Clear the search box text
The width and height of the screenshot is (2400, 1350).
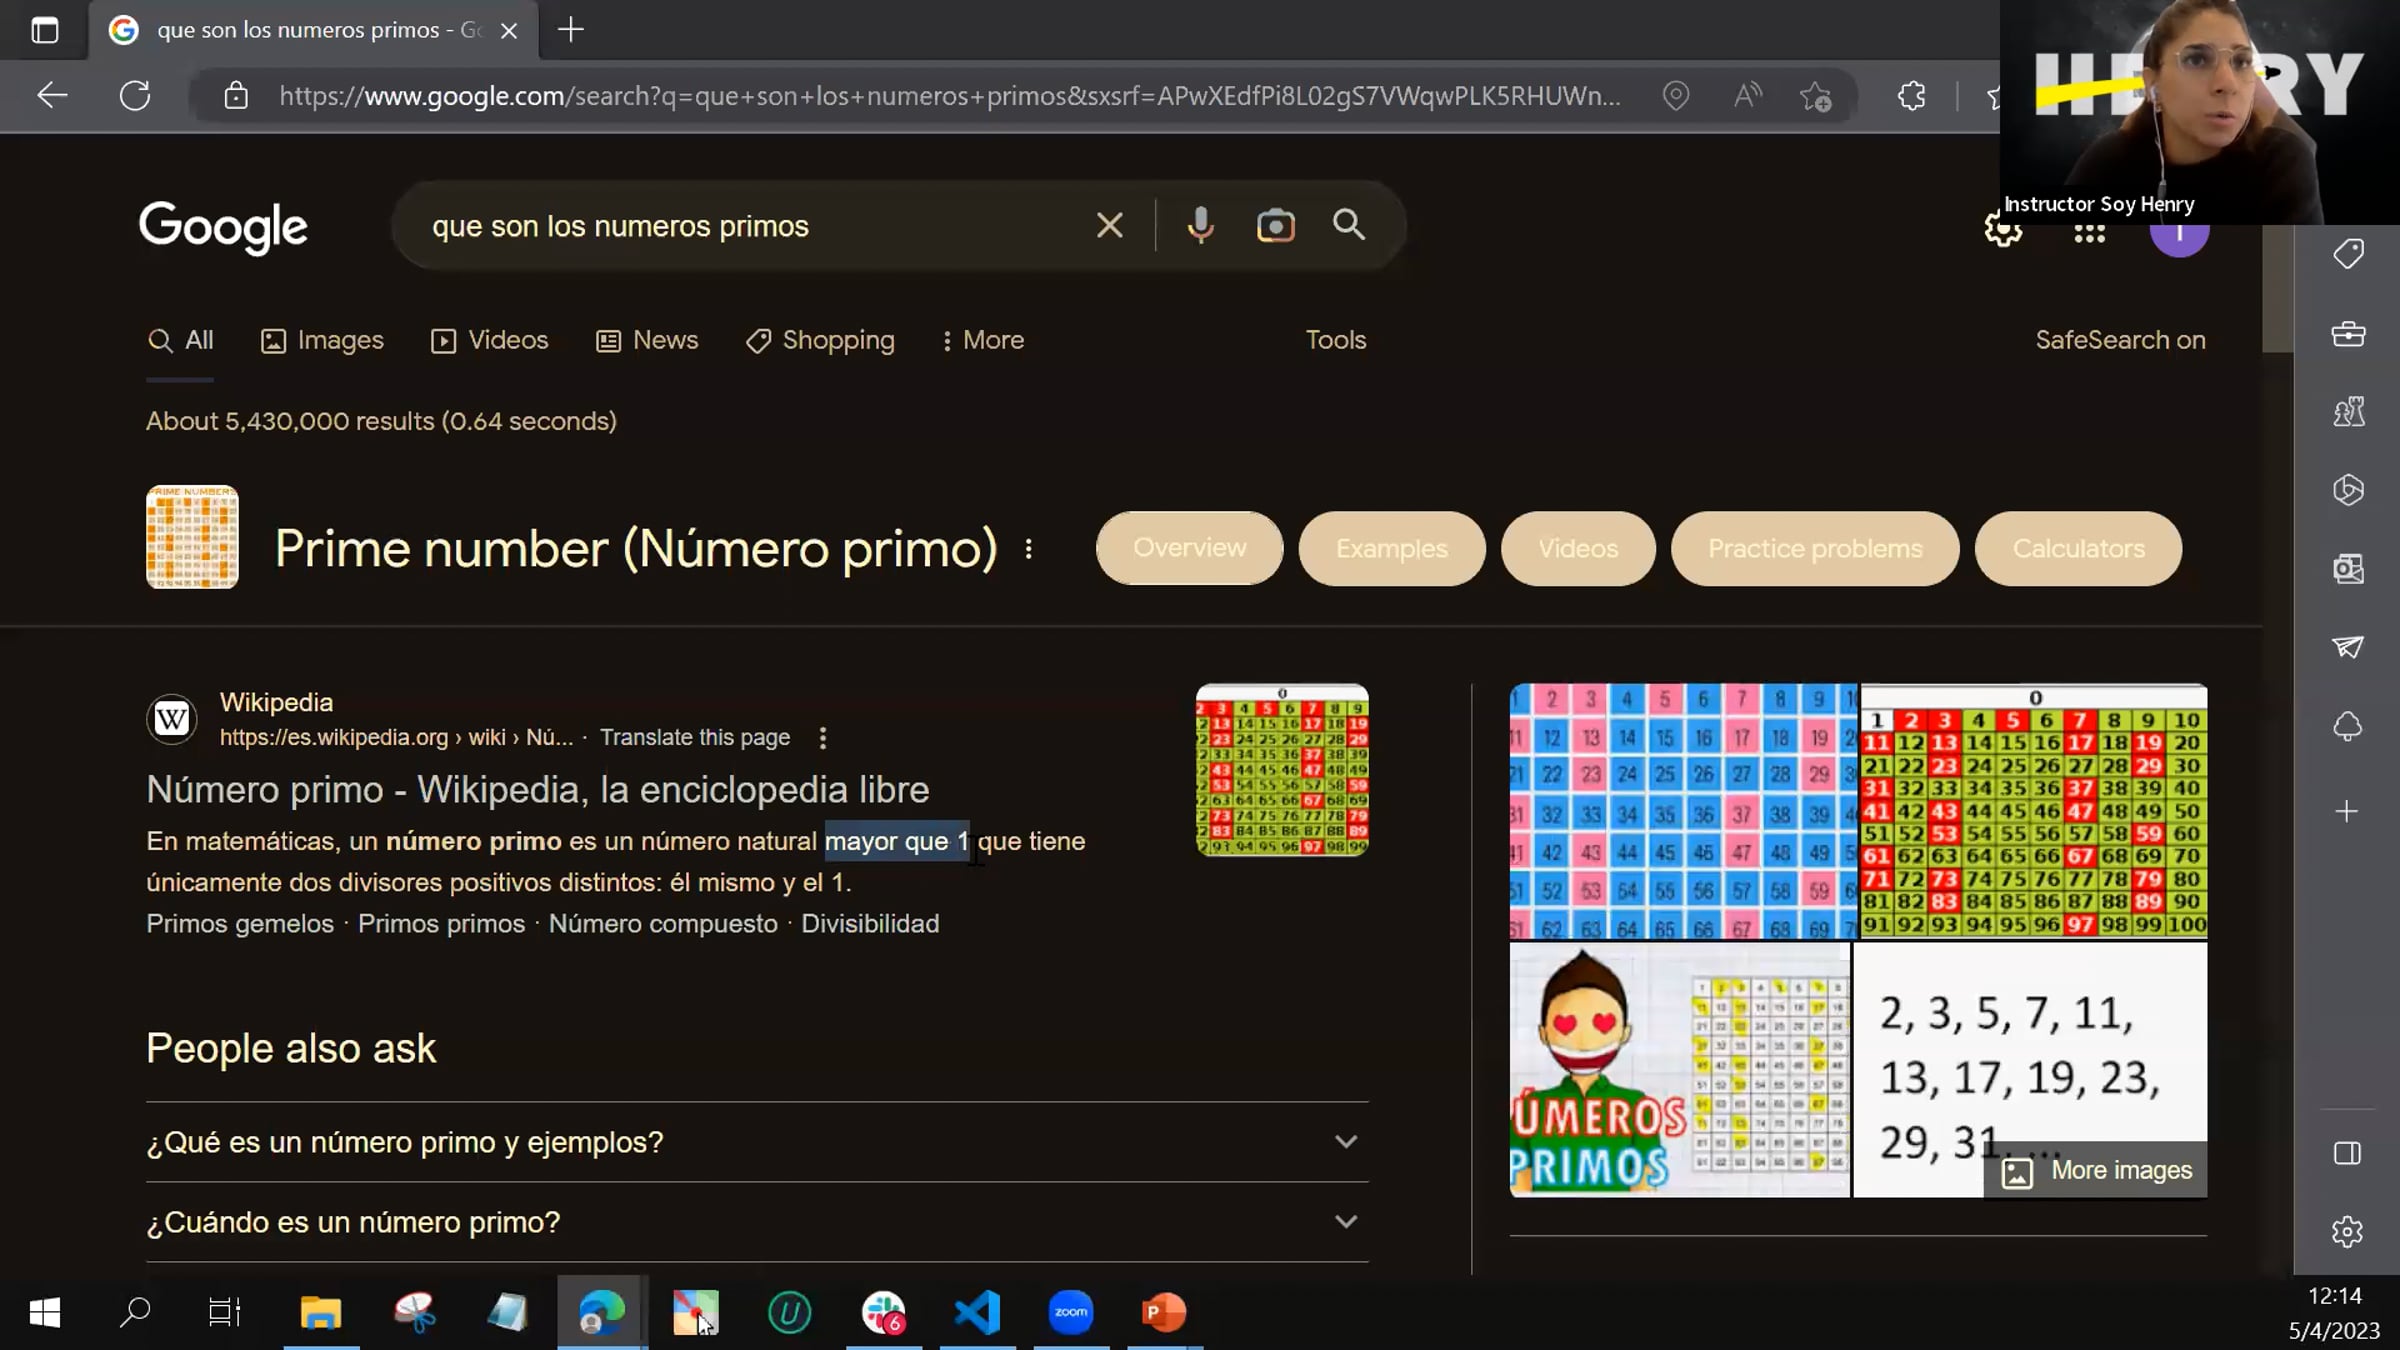coord(1109,226)
